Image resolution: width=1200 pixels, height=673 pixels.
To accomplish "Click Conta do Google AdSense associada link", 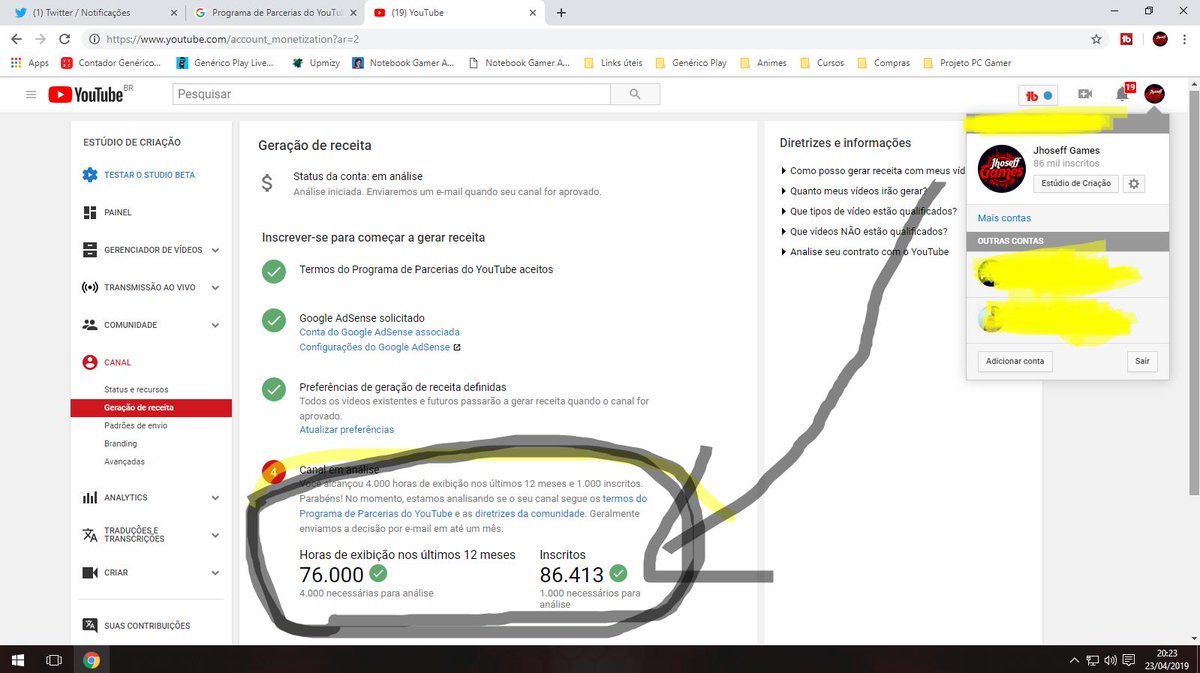I will 379,332.
